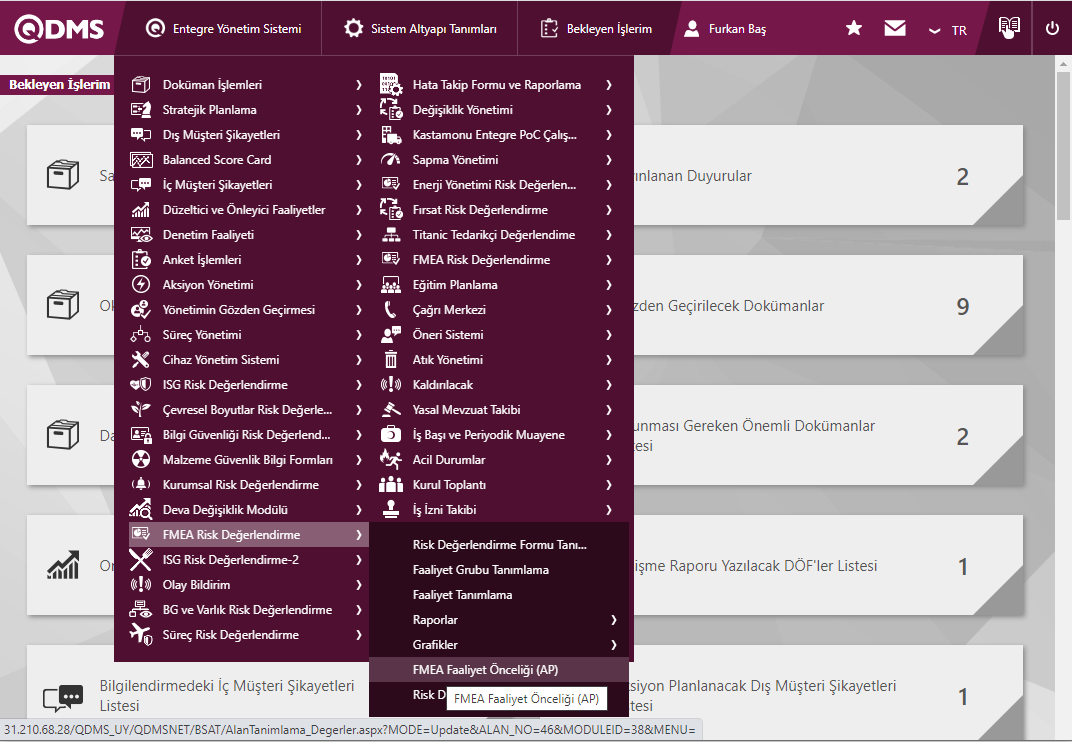Click the Acil Durumlar fire icon
Viewport: 1072px width, 742px height.
[391, 460]
